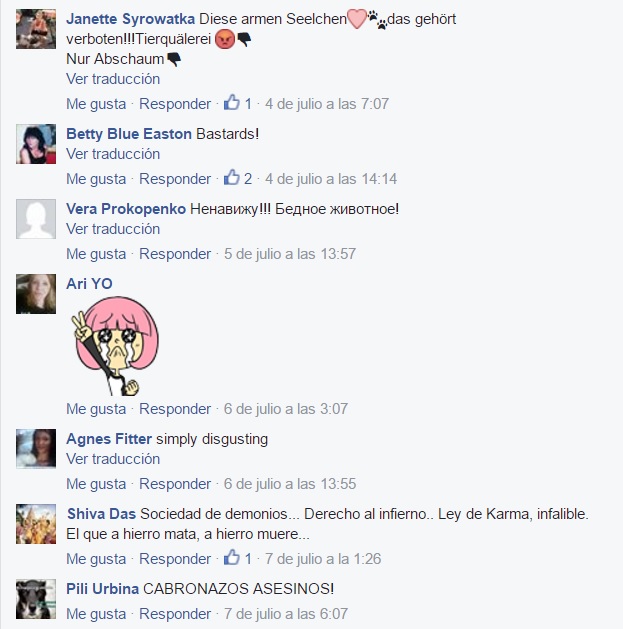Open Ari YO's profile photo
Screen dimensions: 623x629
click(36, 294)
